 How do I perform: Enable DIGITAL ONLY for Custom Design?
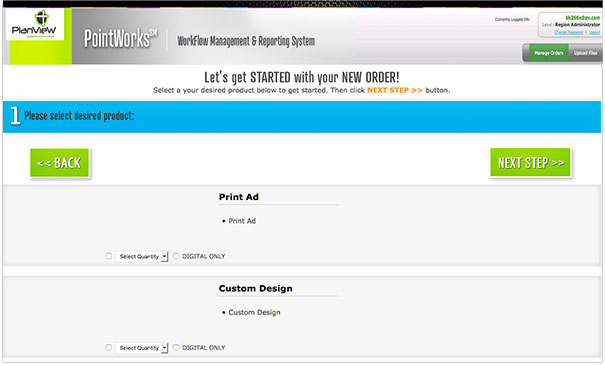[176, 347]
